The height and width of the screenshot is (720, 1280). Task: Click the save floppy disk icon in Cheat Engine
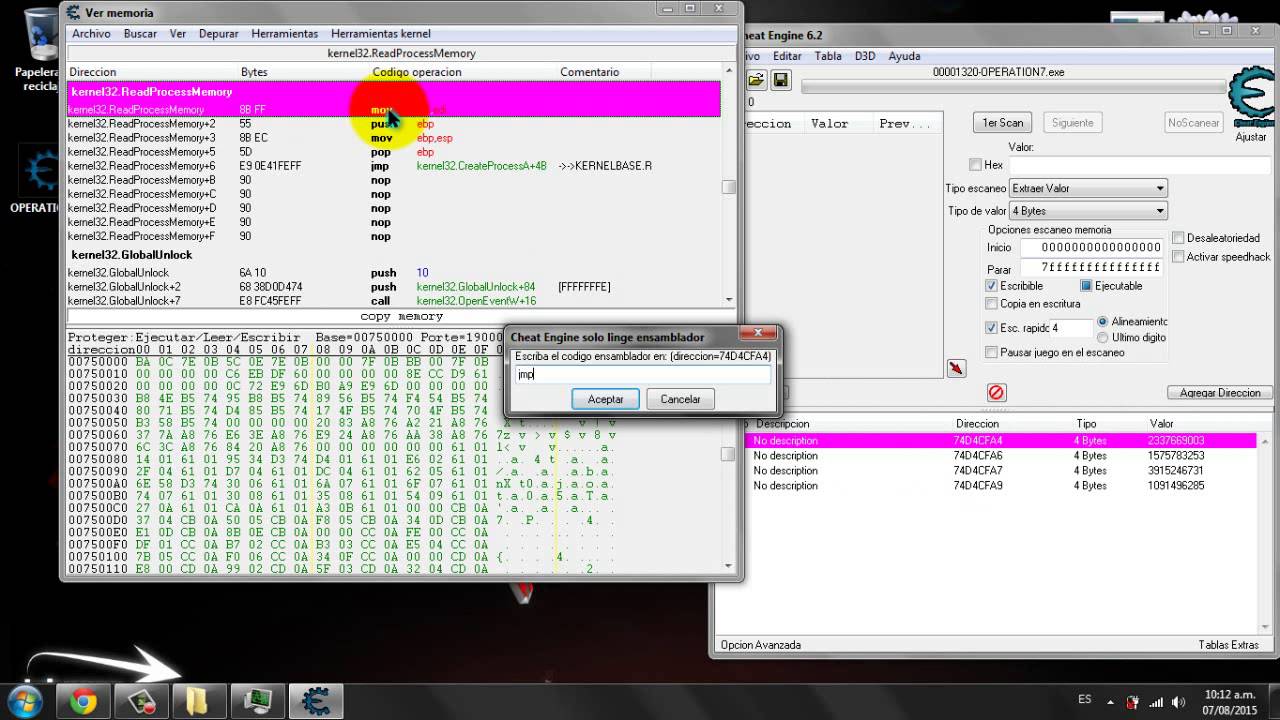pyautogui.click(x=781, y=80)
